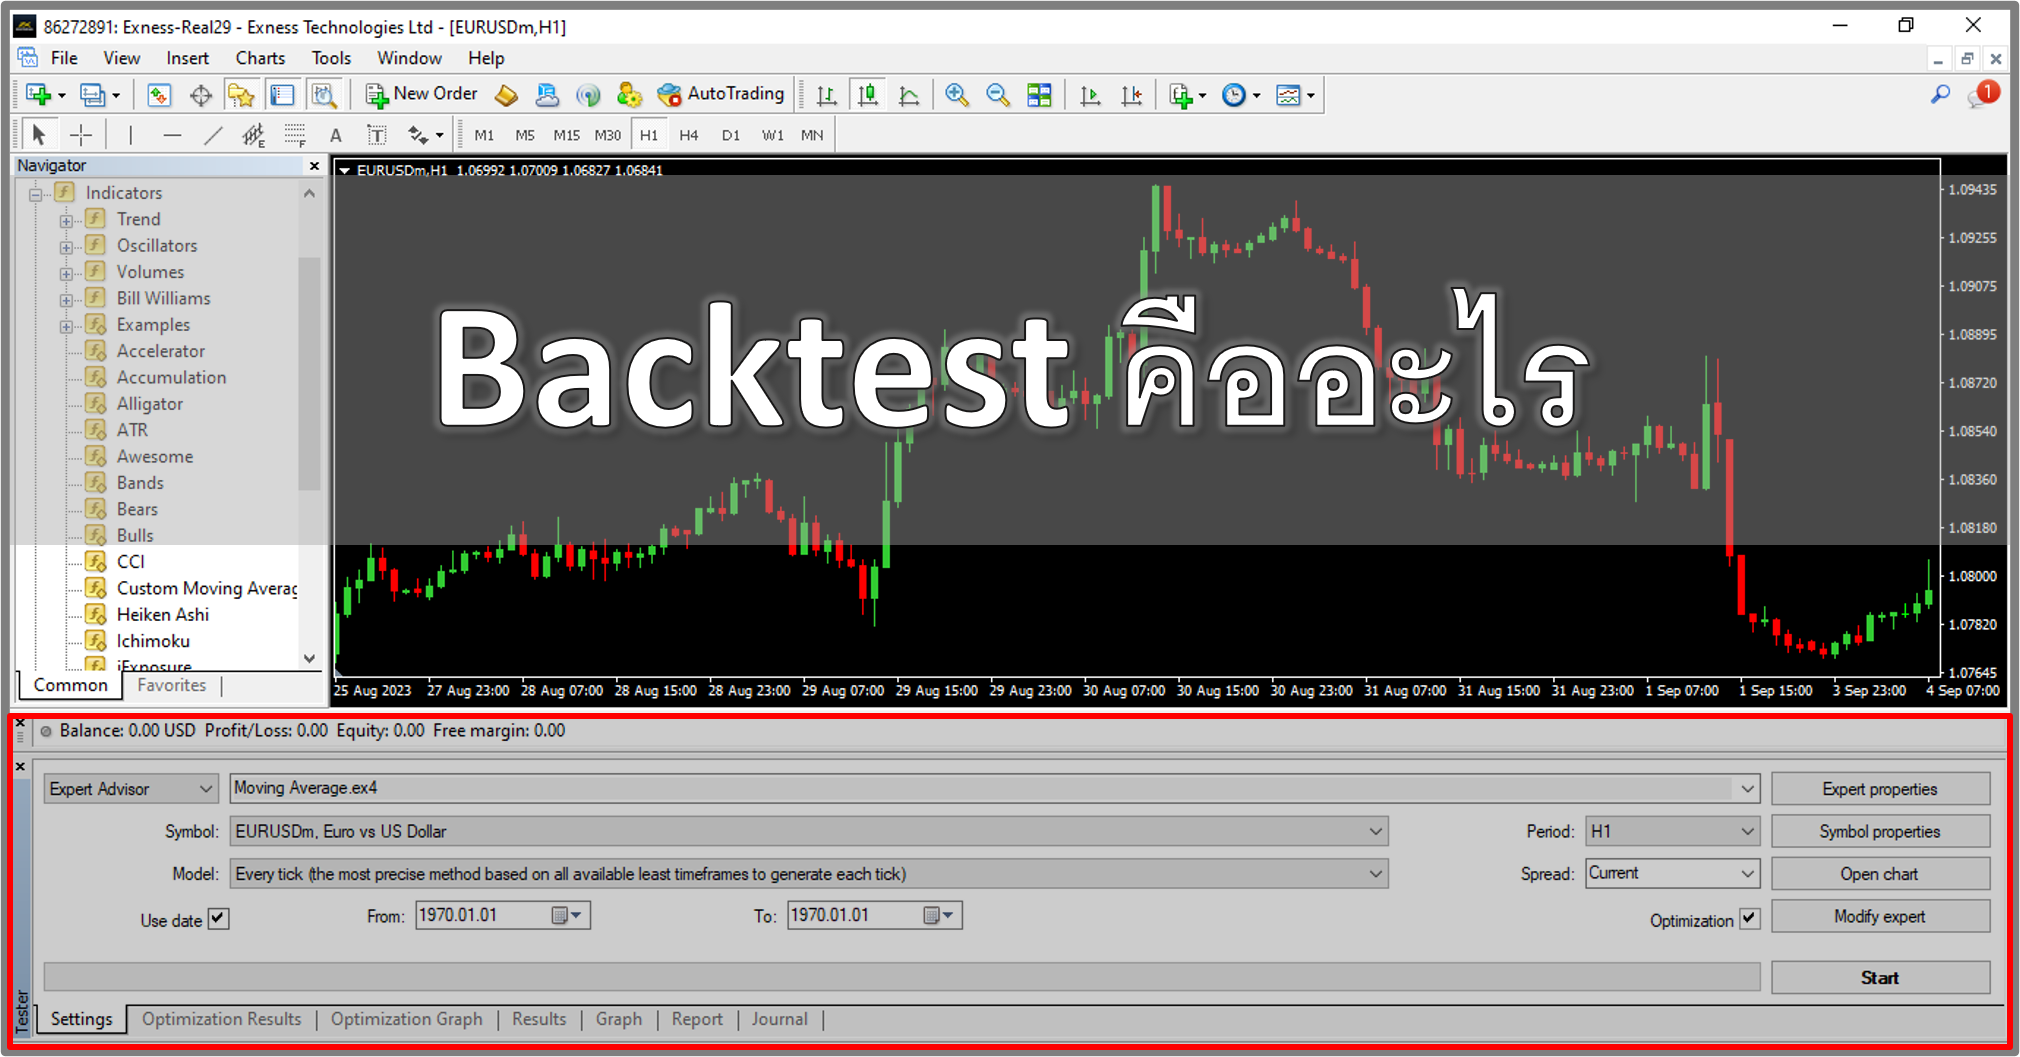Zoom out on the chart

(x=998, y=95)
